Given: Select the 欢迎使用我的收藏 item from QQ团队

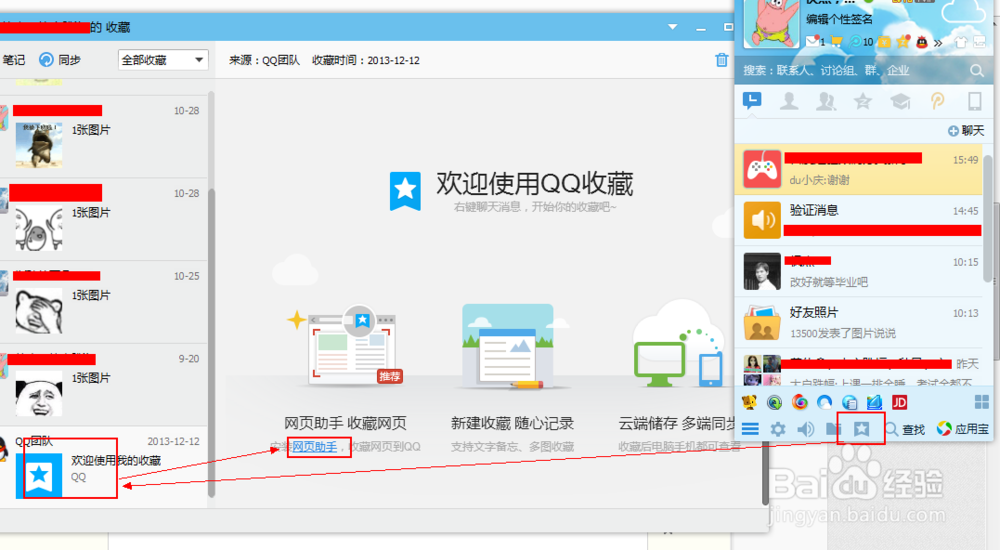Looking at the screenshot, I should (x=103, y=467).
